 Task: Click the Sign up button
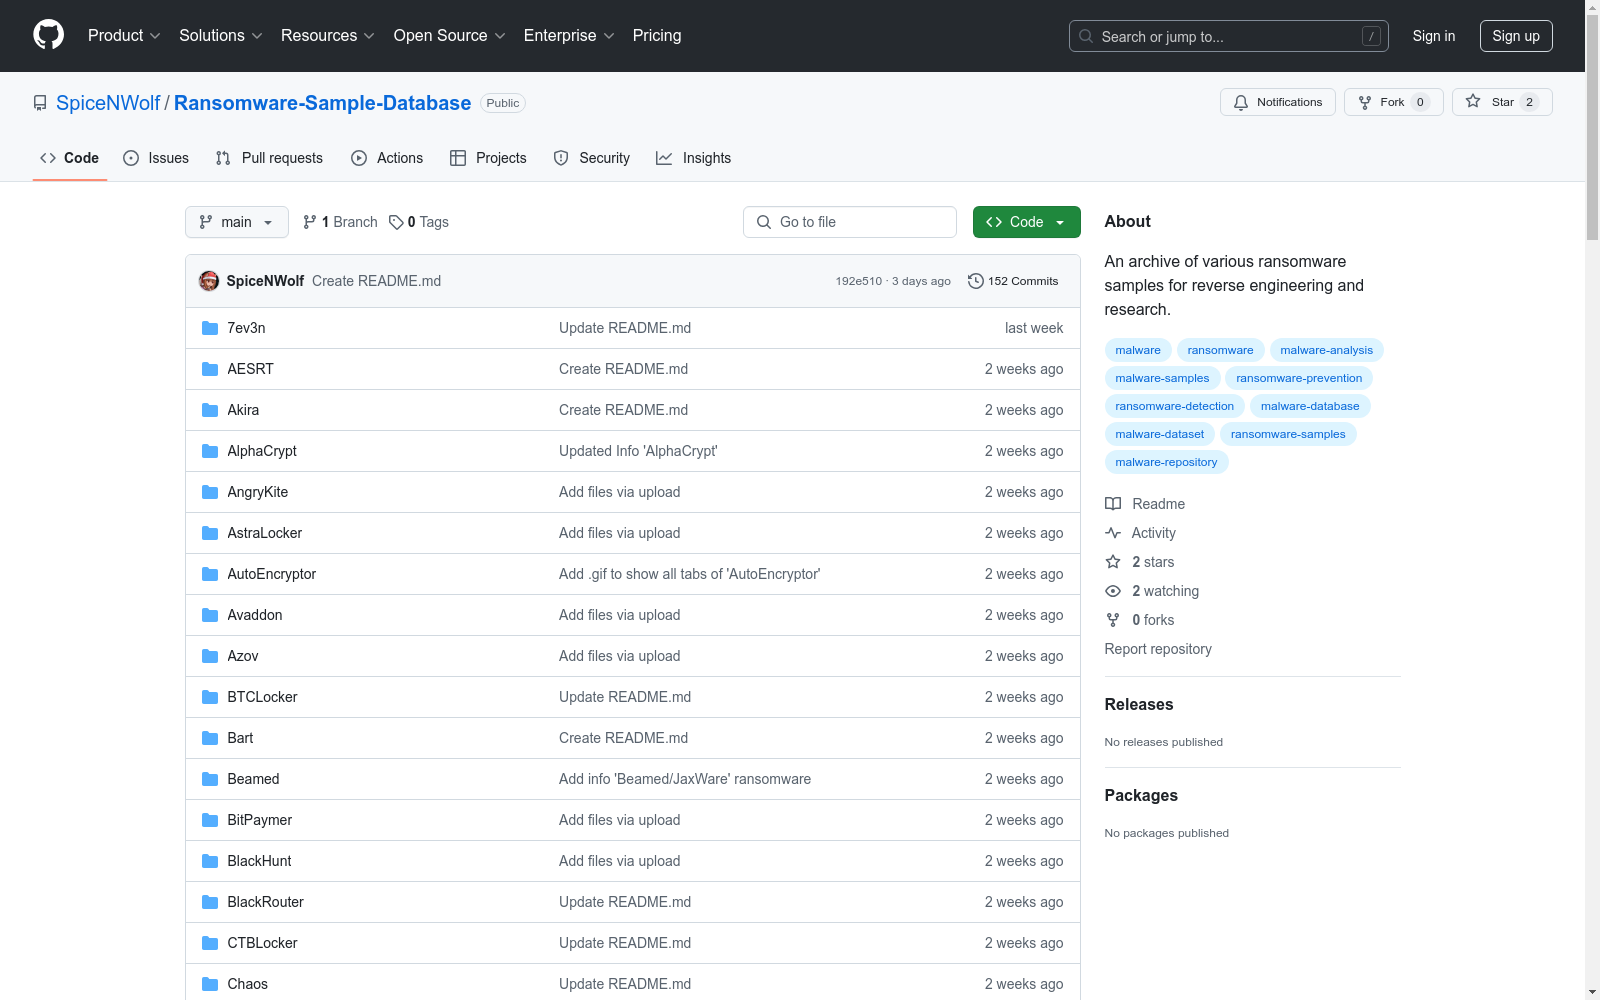pyautogui.click(x=1516, y=36)
